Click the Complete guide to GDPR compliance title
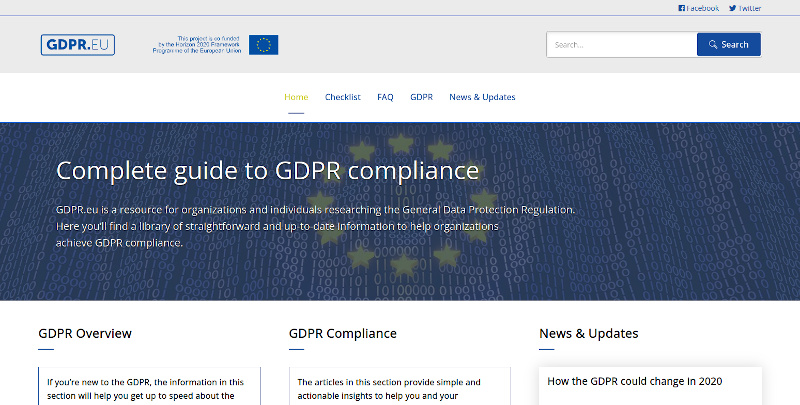This screenshot has height=405, width=800. point(267,170)
